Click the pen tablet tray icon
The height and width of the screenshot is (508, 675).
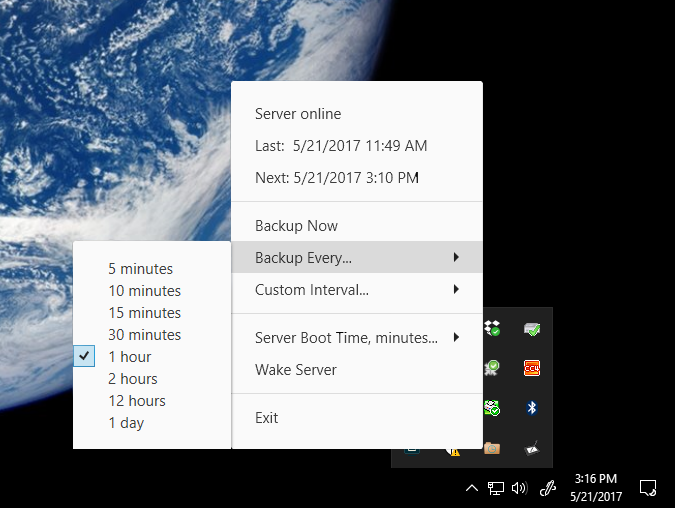coord(532,448)
